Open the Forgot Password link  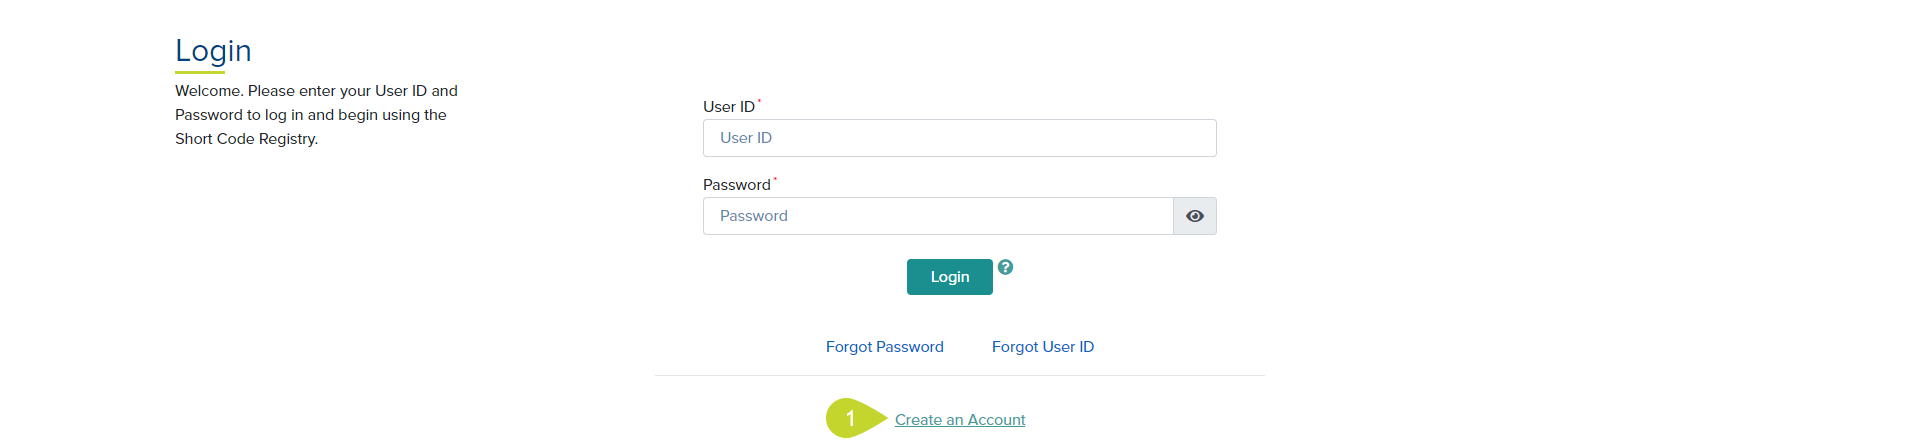coord(885,347)
